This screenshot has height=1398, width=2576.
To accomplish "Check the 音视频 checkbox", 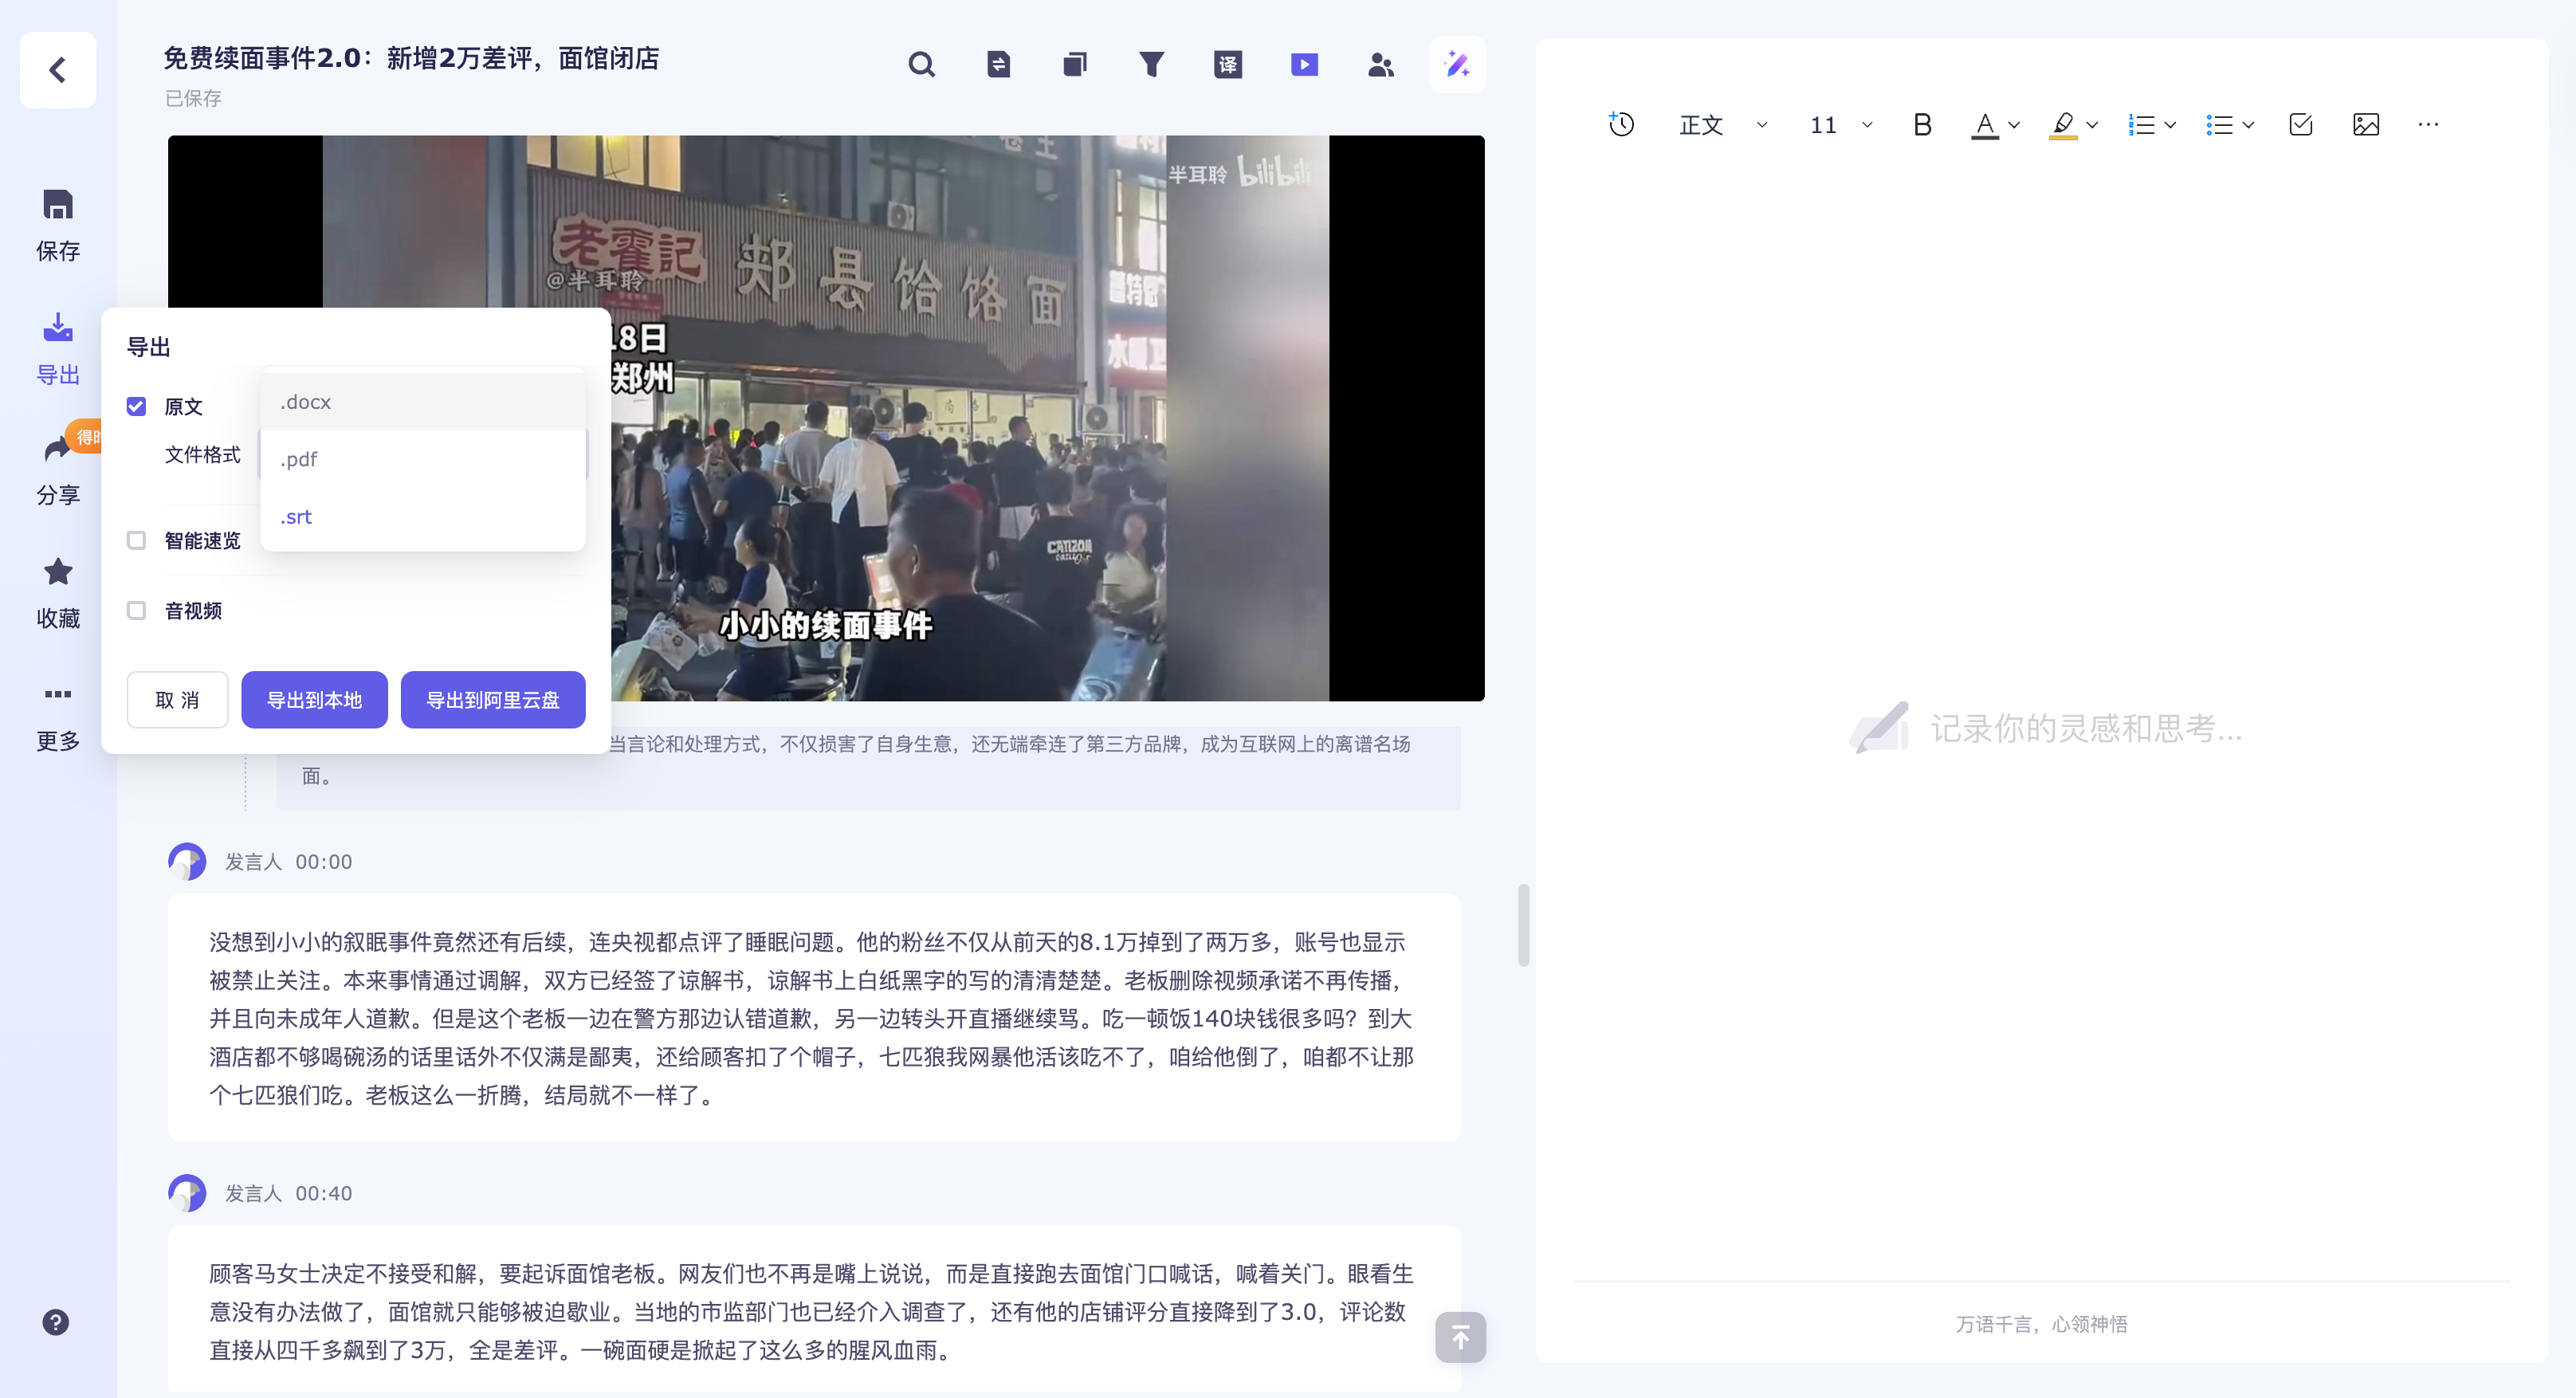I will click(136, 610).
